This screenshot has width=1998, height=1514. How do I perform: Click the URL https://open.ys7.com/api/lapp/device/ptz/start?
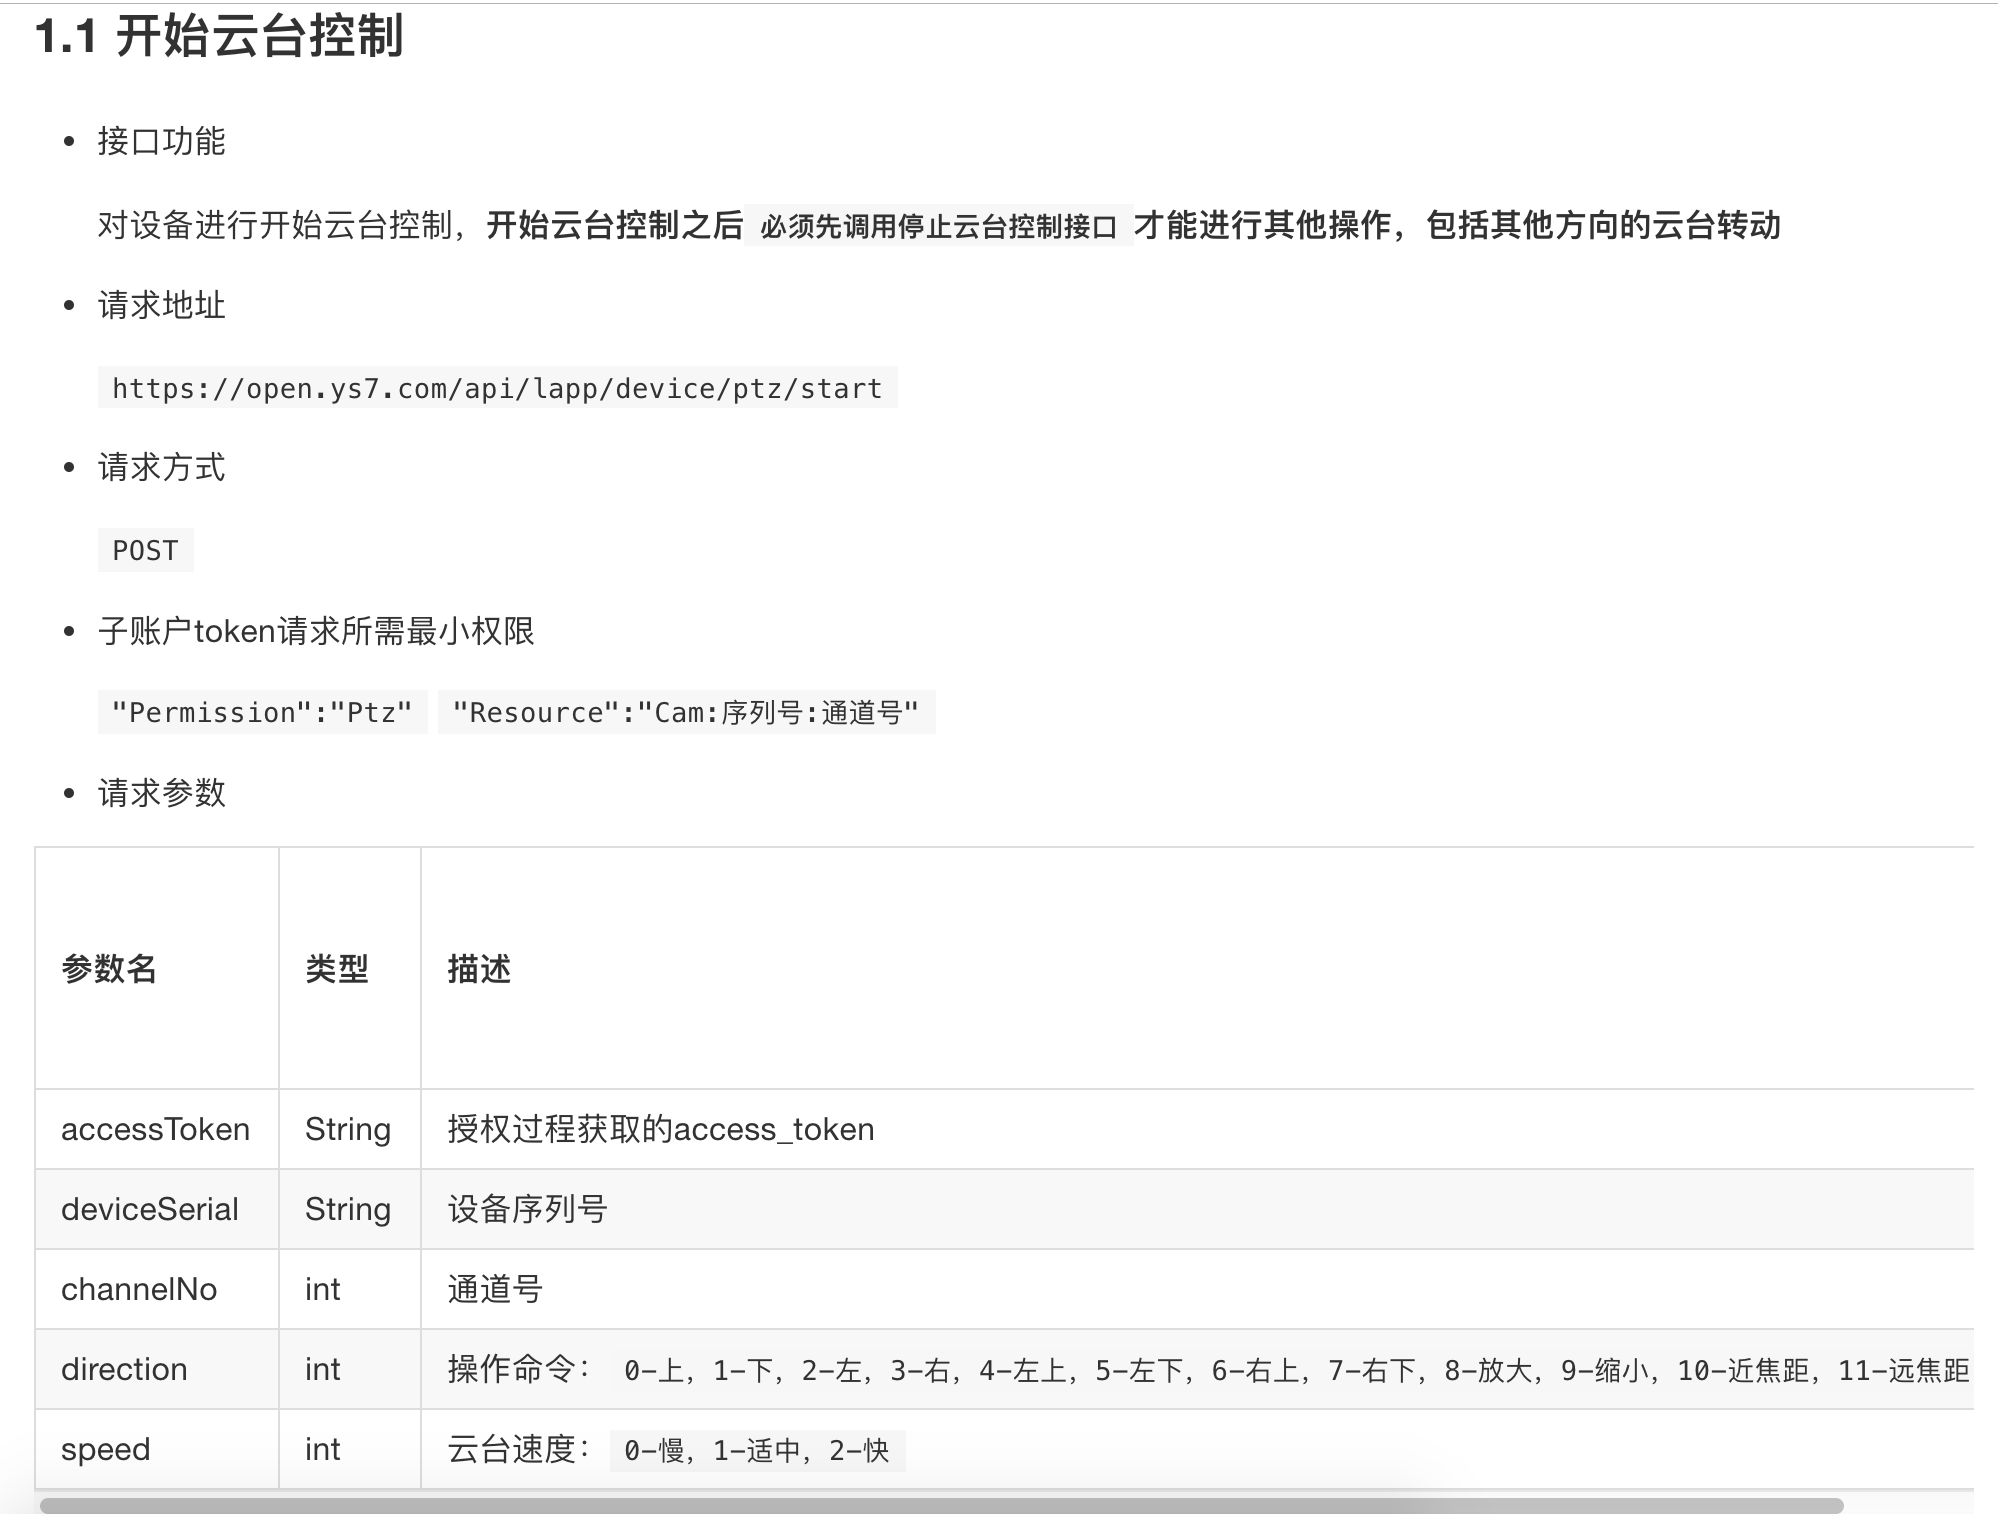tap(497, 388)
